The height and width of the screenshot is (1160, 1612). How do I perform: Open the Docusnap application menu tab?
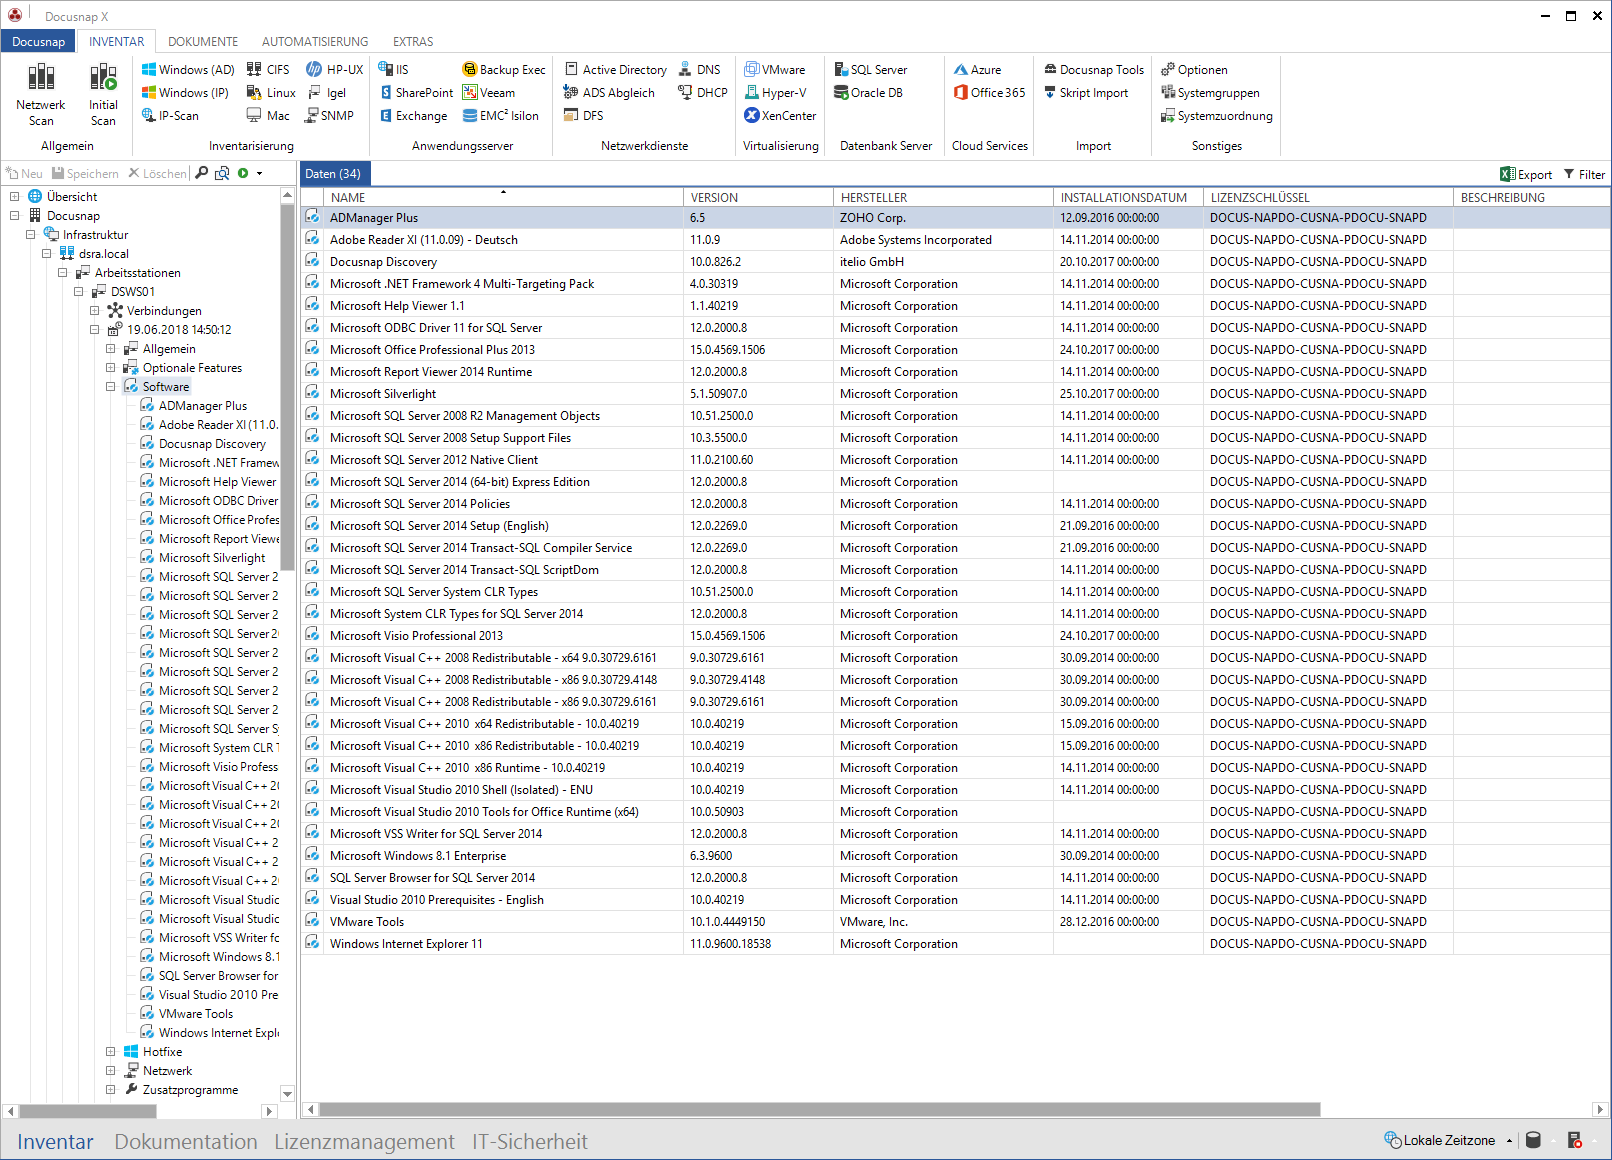(38, 42)
